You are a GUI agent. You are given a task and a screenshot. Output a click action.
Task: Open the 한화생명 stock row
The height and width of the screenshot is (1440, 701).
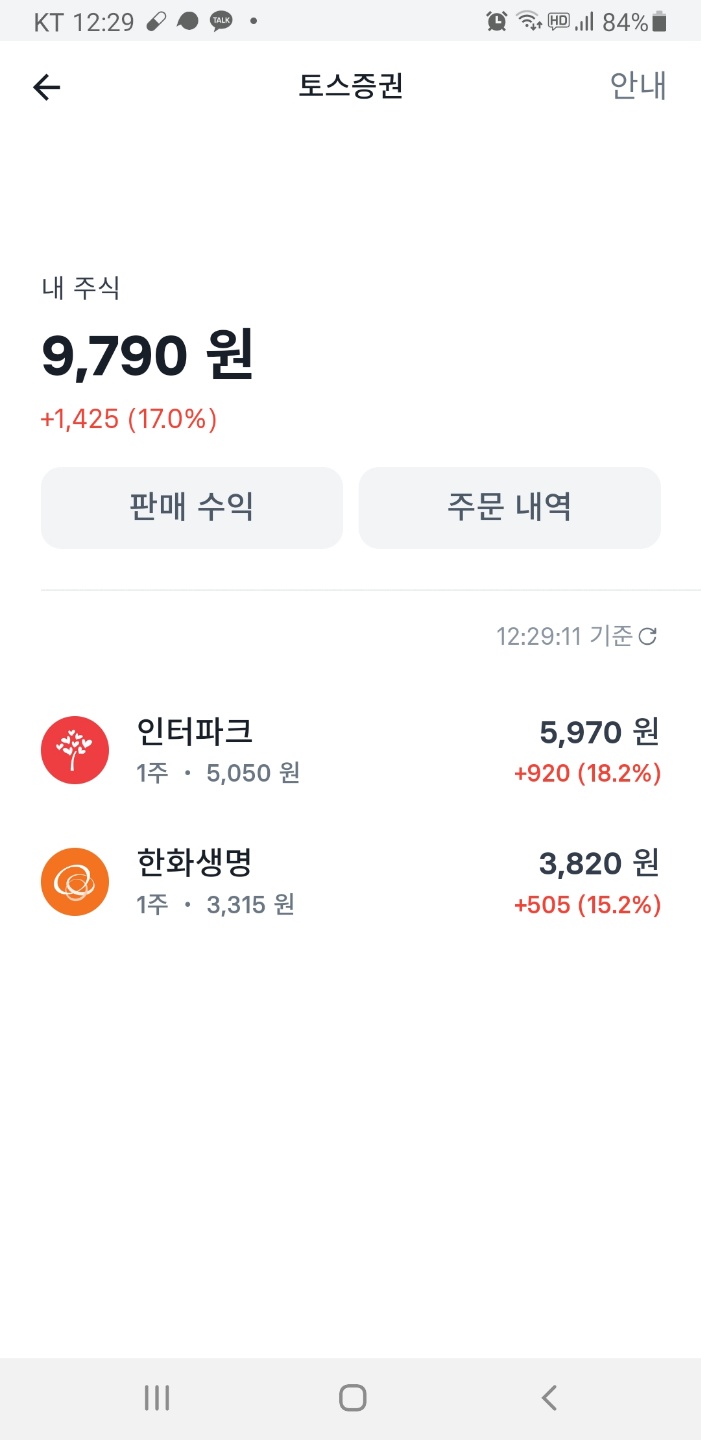click(x=350, y=881)
